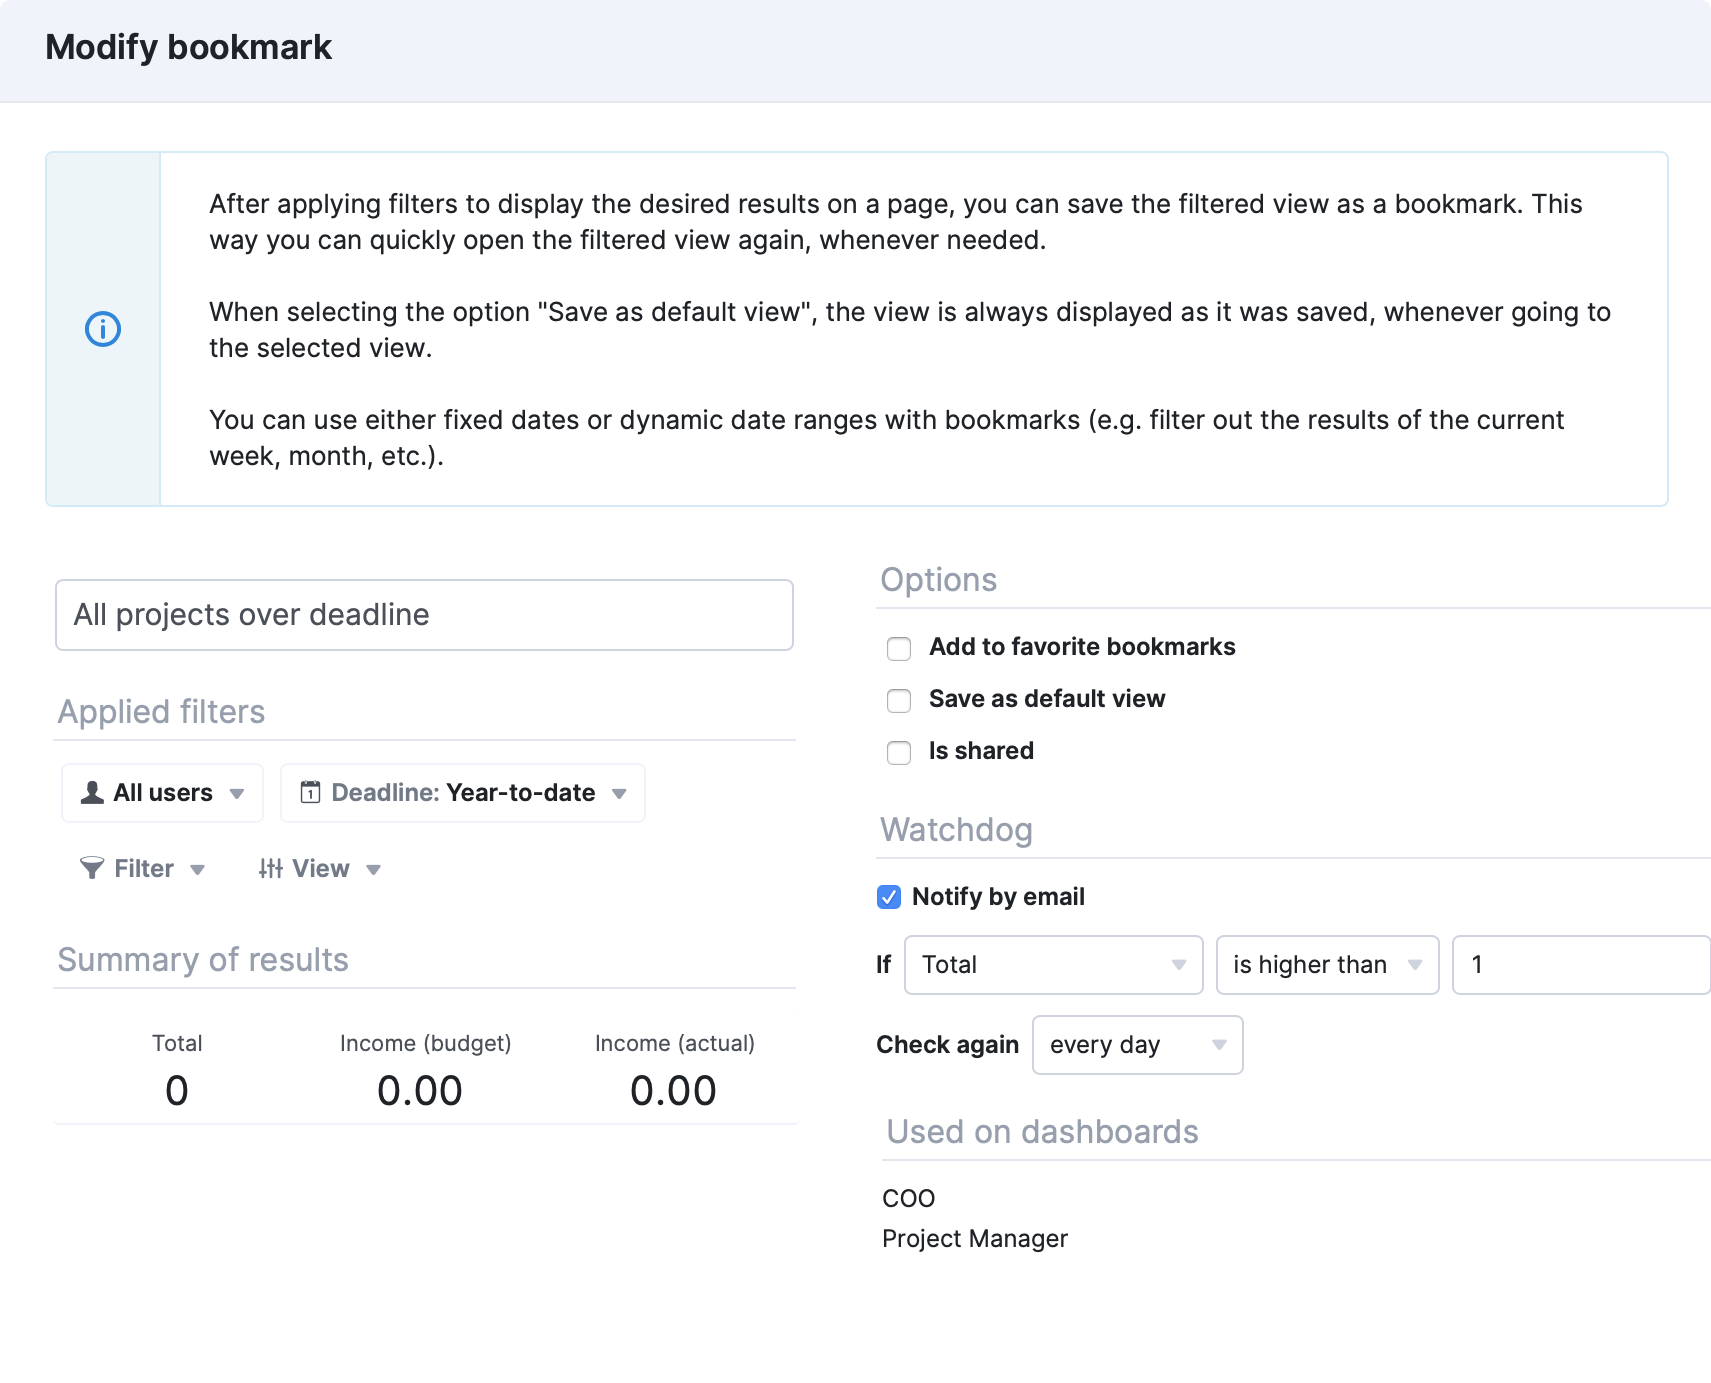This screenshot has width=1711, height=1383.
Task: Click the Total summary value 0
Action: [x=177, y=1091]
